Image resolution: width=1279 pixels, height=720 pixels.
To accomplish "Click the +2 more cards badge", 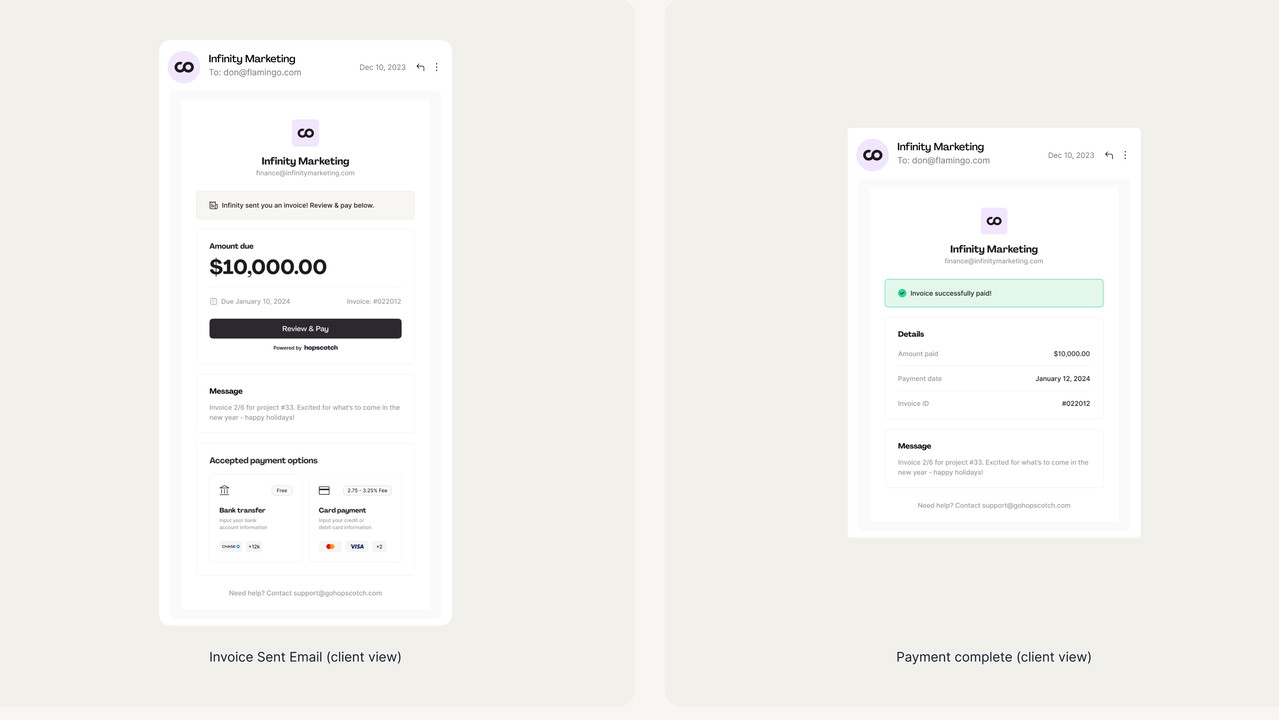I will (x=379, y=546).
